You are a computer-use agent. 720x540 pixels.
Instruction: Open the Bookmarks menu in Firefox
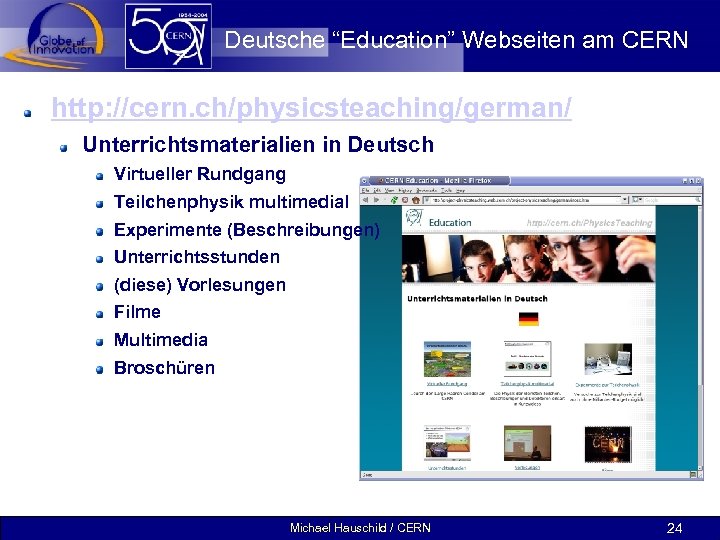pos(427,190)
